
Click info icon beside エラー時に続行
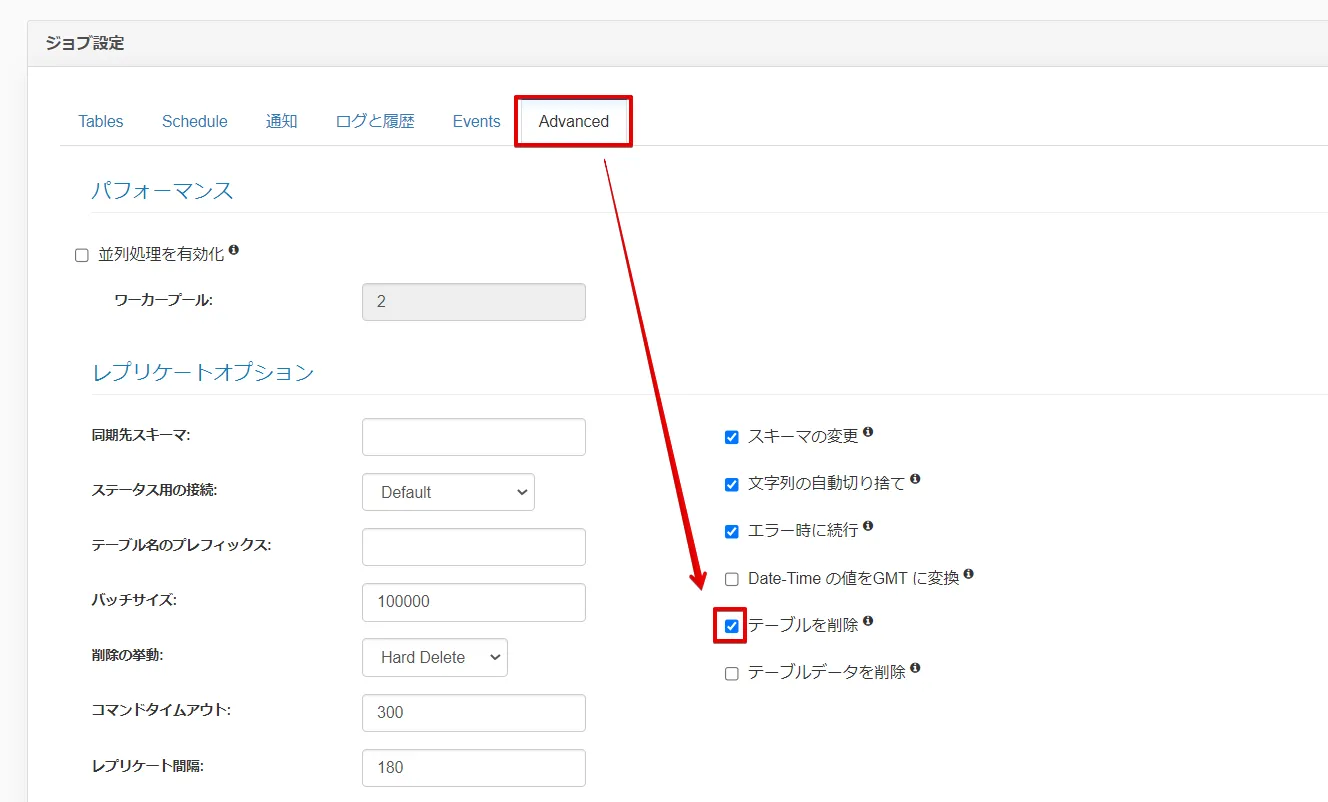click(868, 526)
